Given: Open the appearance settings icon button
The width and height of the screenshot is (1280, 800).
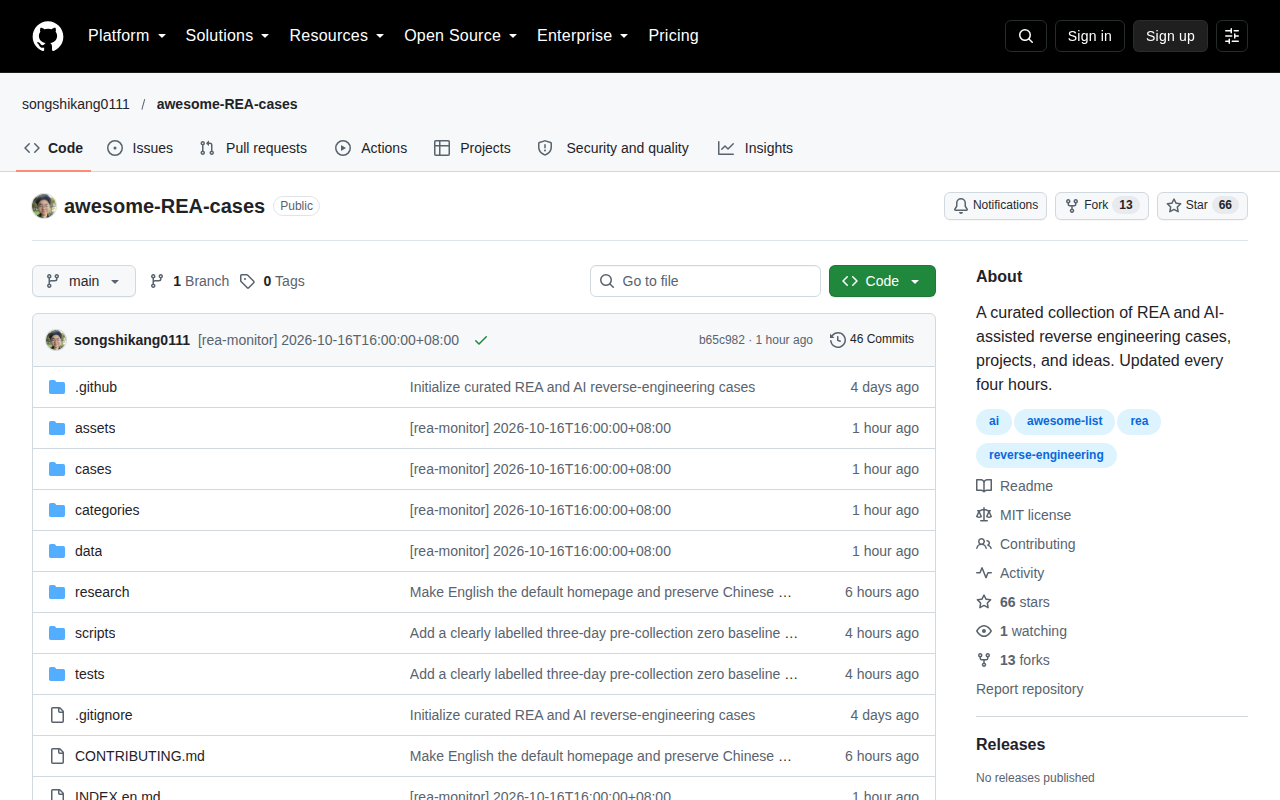Looking at the screenshot, I should (x=1232, y=36).
